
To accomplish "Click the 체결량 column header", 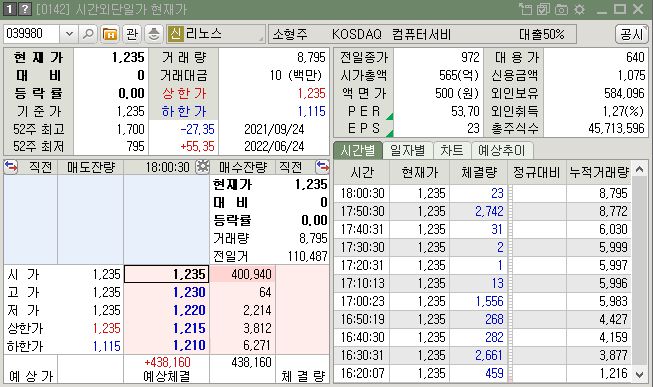I will (x=479, y=172).
